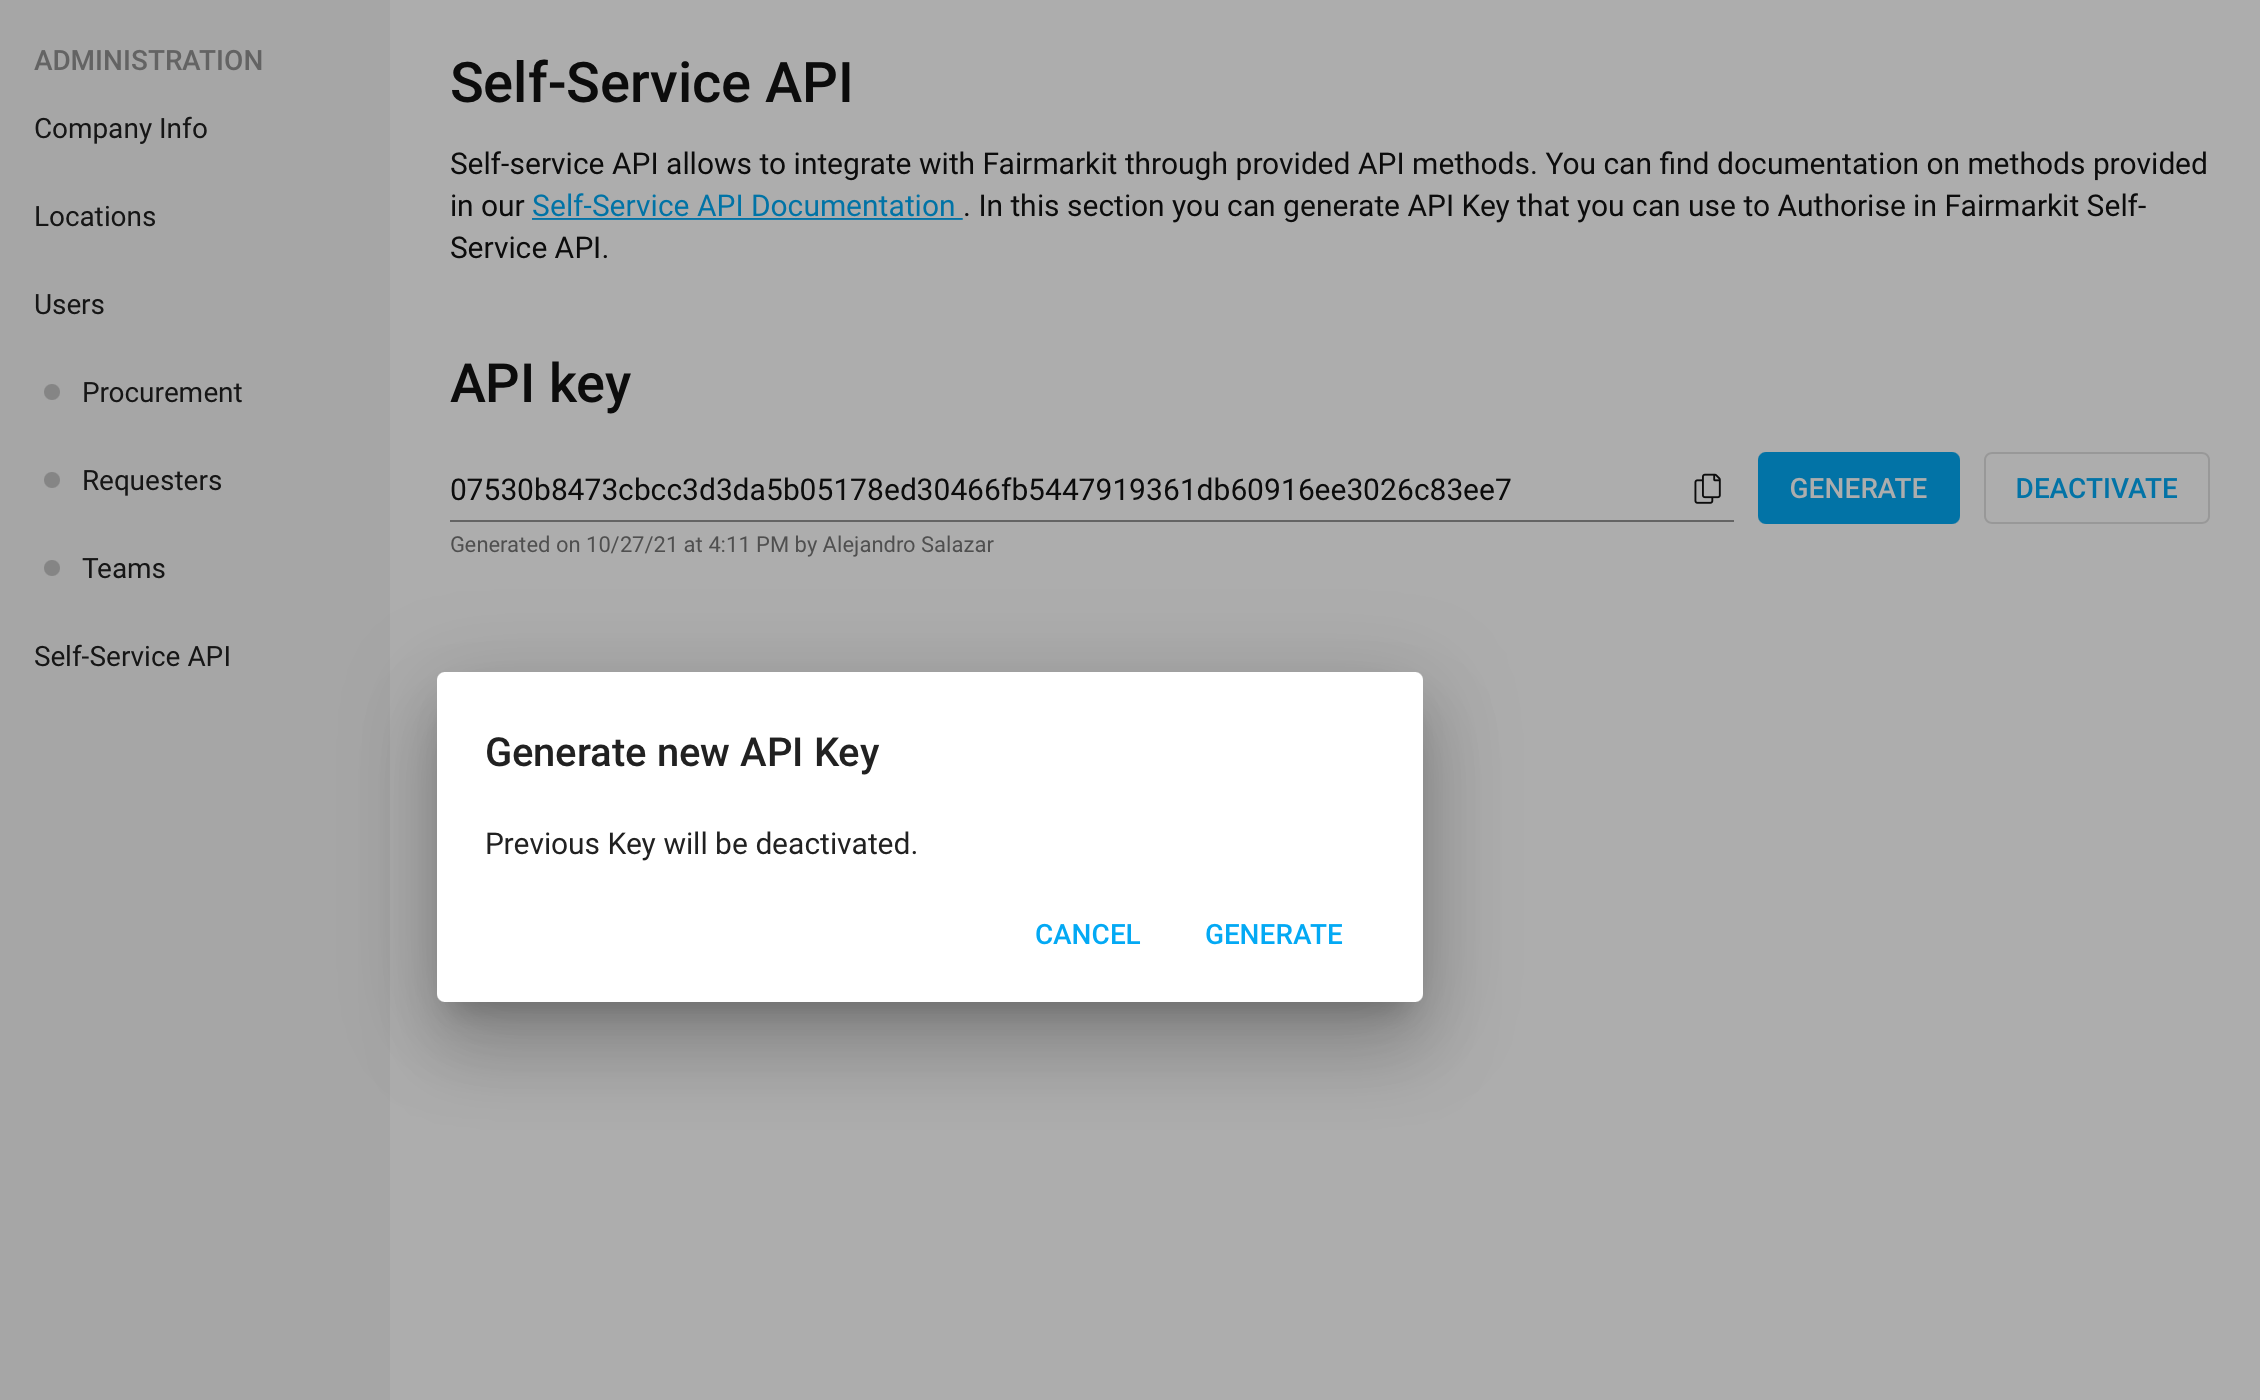The width and height of the screenshot is (2260, 1400).
Task: Select Users in the sidebar
Action: click(x=69, y=304)
